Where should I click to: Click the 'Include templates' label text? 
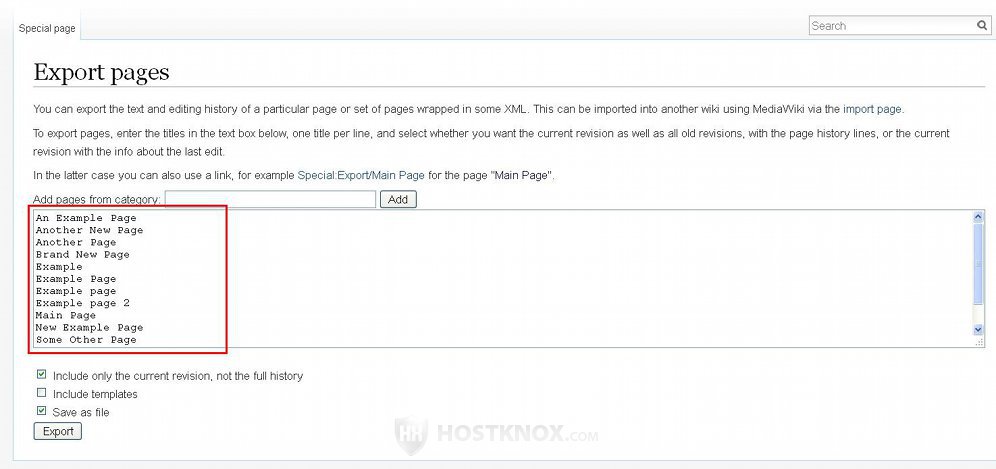click(x=95, y=394)
